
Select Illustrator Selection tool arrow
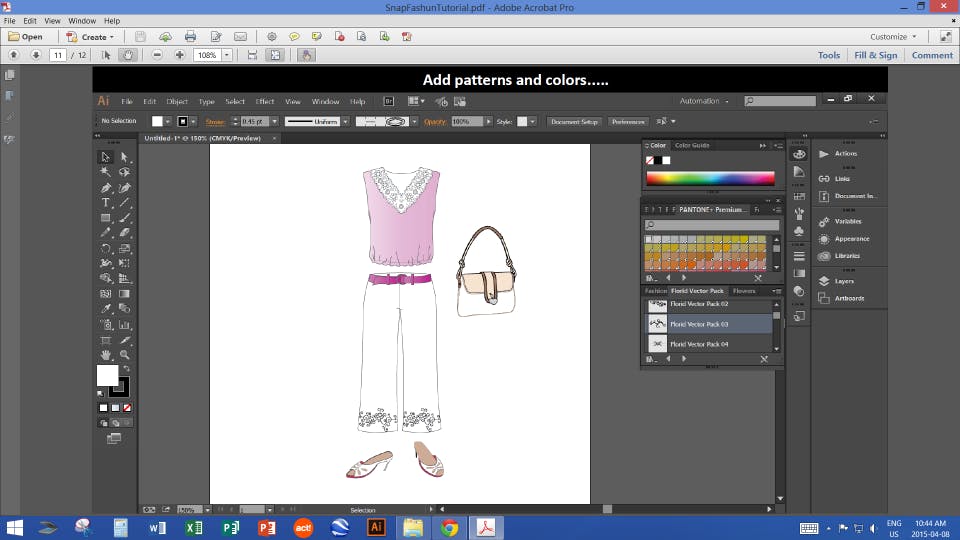point(105,157)
